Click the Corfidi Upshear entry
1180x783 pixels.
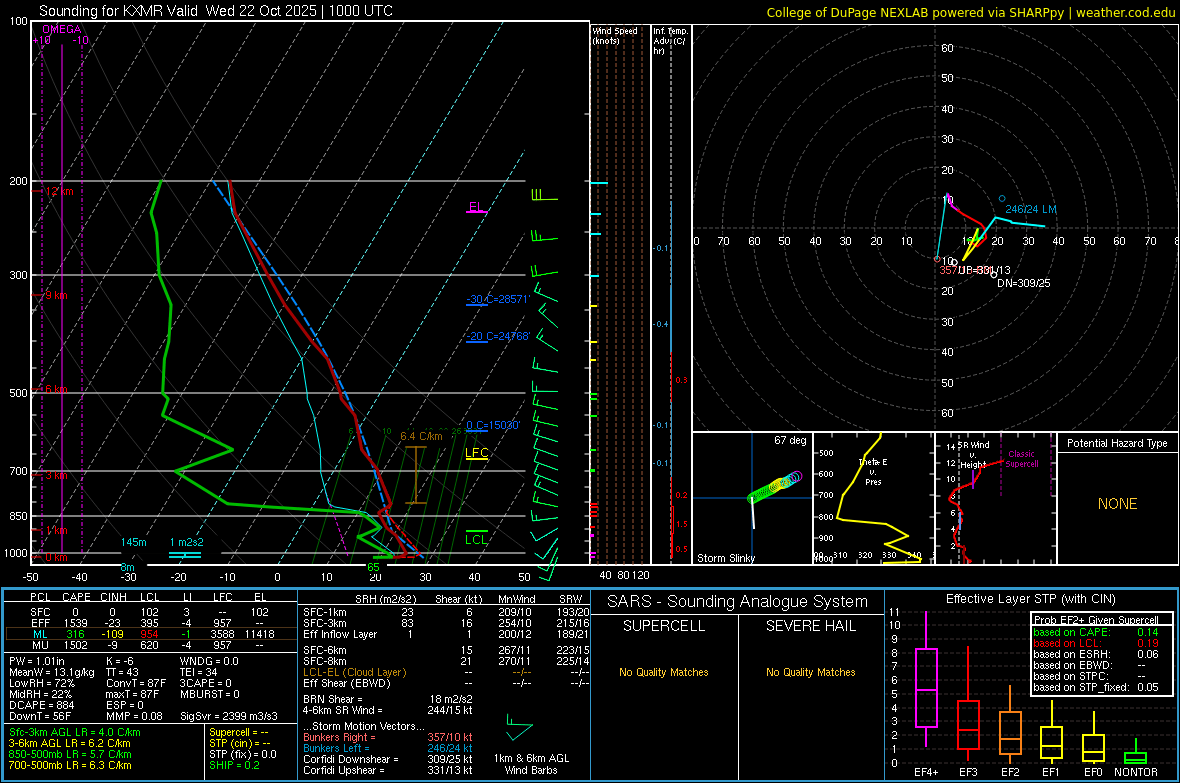tap(388, 770)
